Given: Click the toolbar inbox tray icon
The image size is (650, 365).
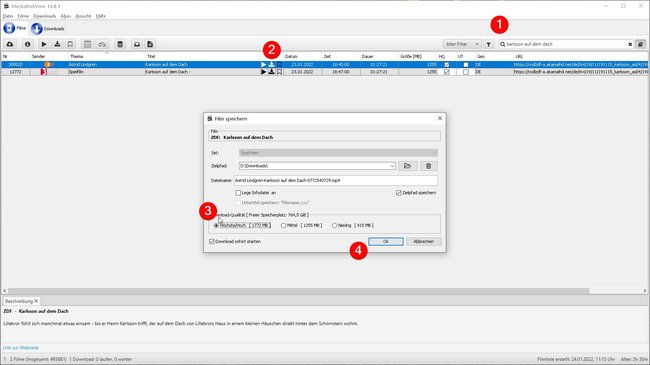Looking at the screenshot, I should [137, 44].
